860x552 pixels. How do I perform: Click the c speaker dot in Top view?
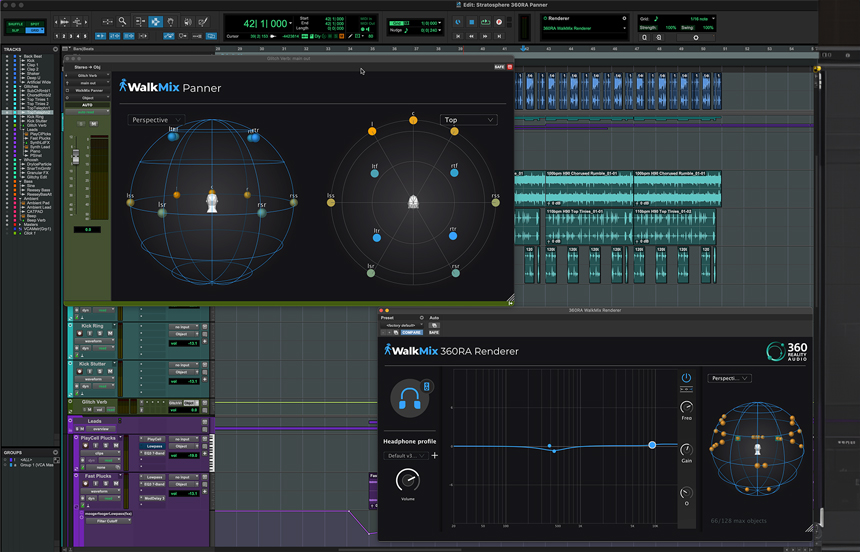tap(413, 120)
